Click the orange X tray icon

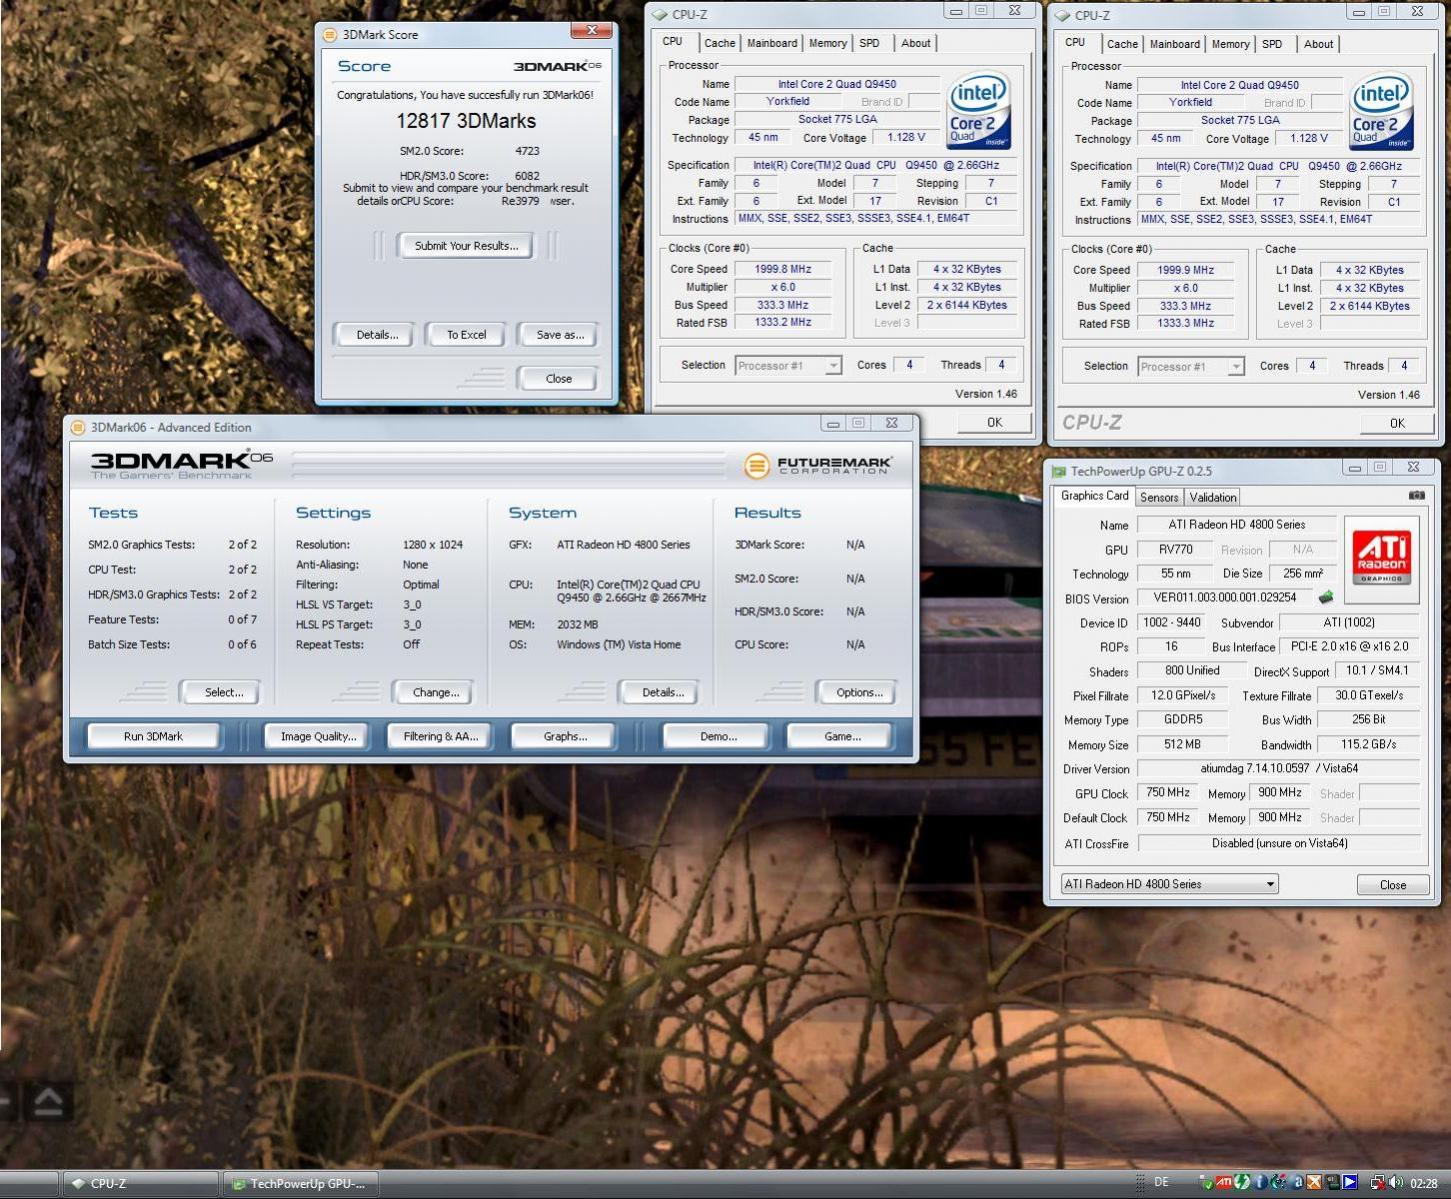click(1314, 1182)
